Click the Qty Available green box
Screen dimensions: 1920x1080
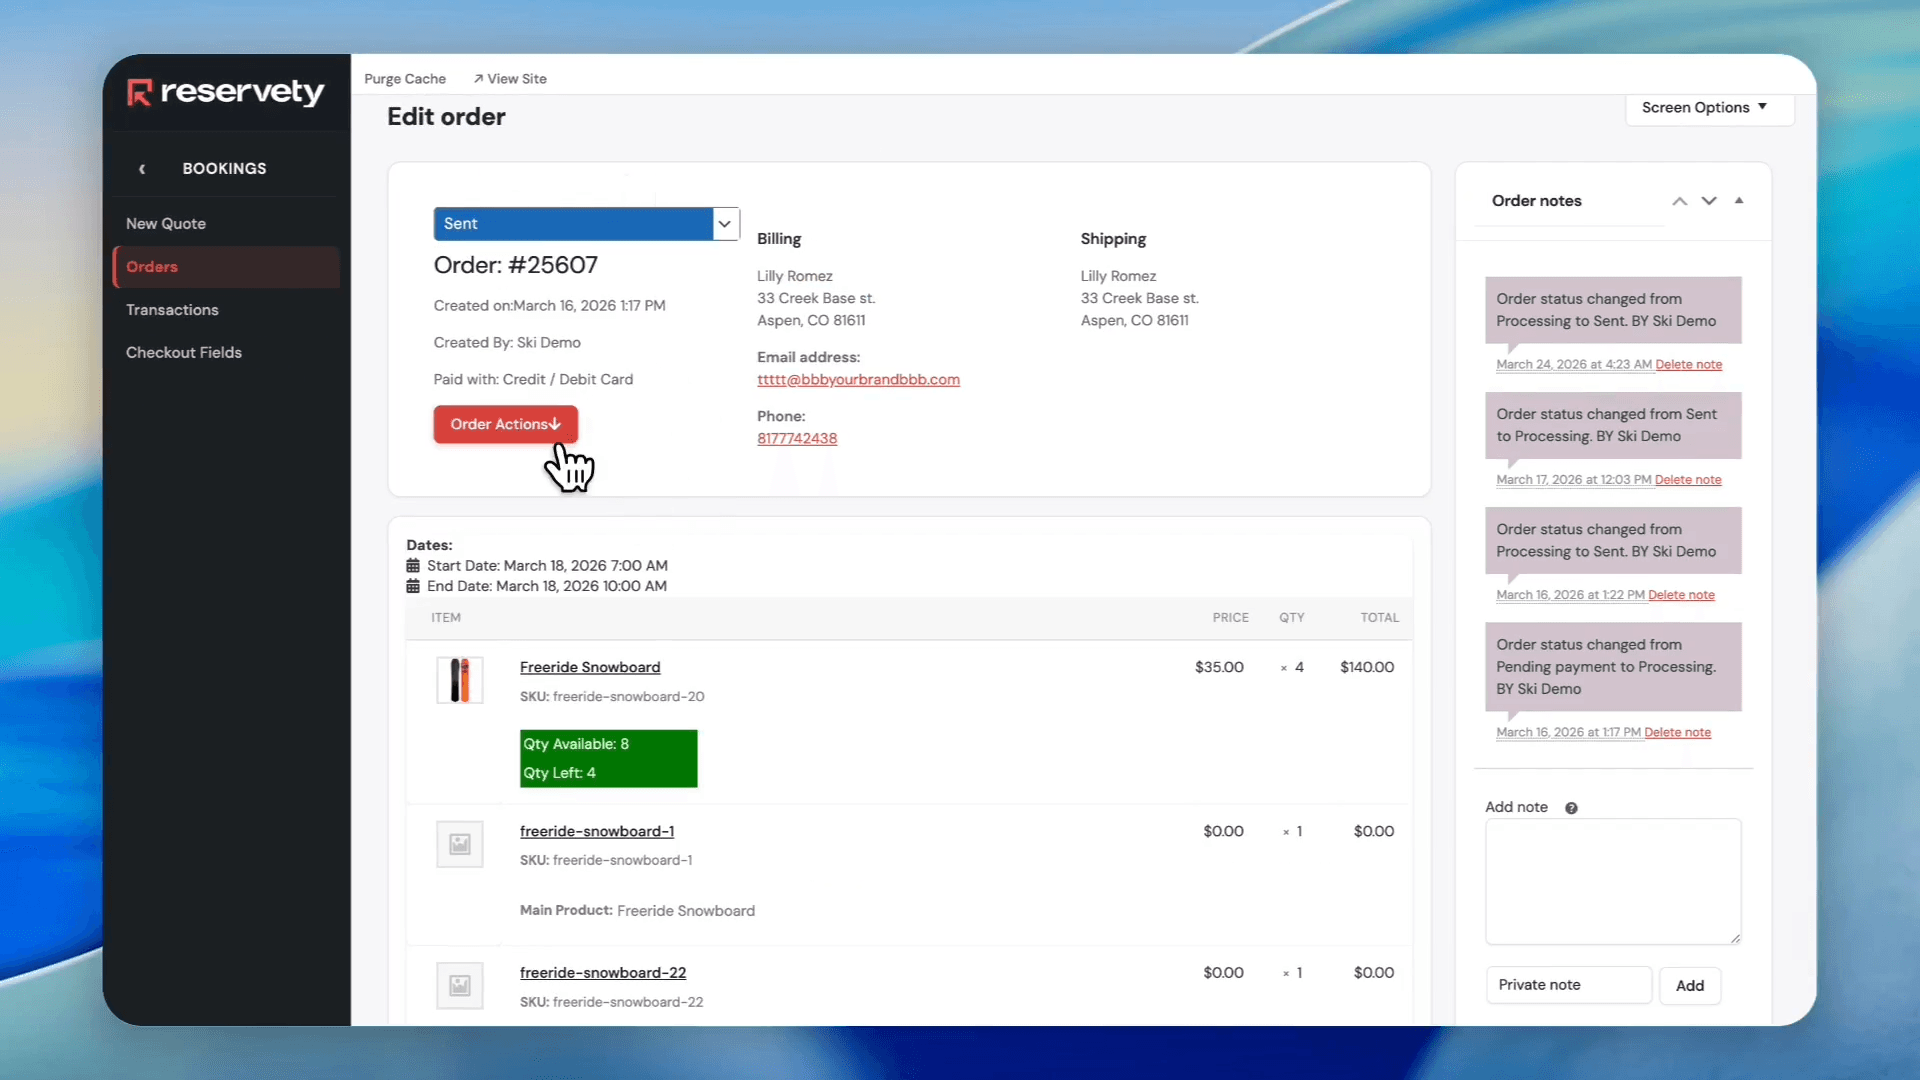click(x=608, y=759)
